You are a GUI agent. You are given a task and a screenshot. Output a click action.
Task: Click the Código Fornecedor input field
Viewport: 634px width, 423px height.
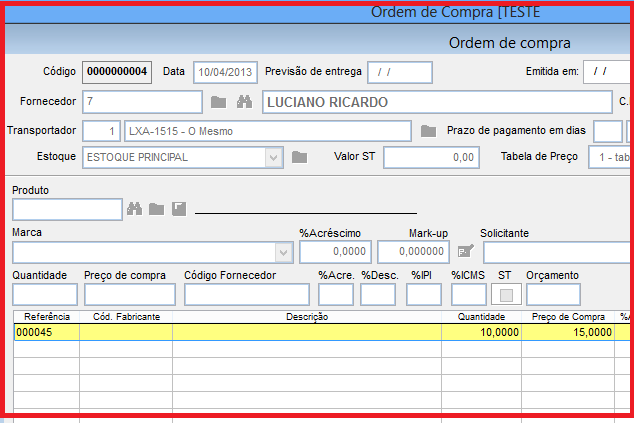247,294
